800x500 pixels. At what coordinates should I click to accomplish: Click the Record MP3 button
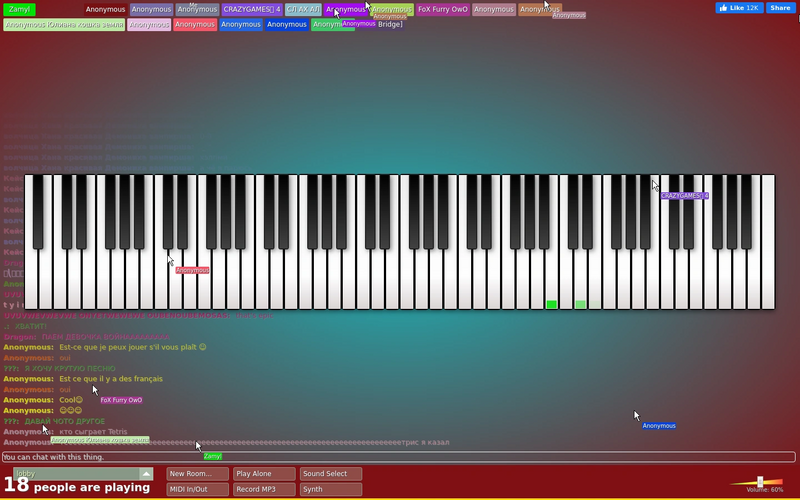tap(264, 489)
